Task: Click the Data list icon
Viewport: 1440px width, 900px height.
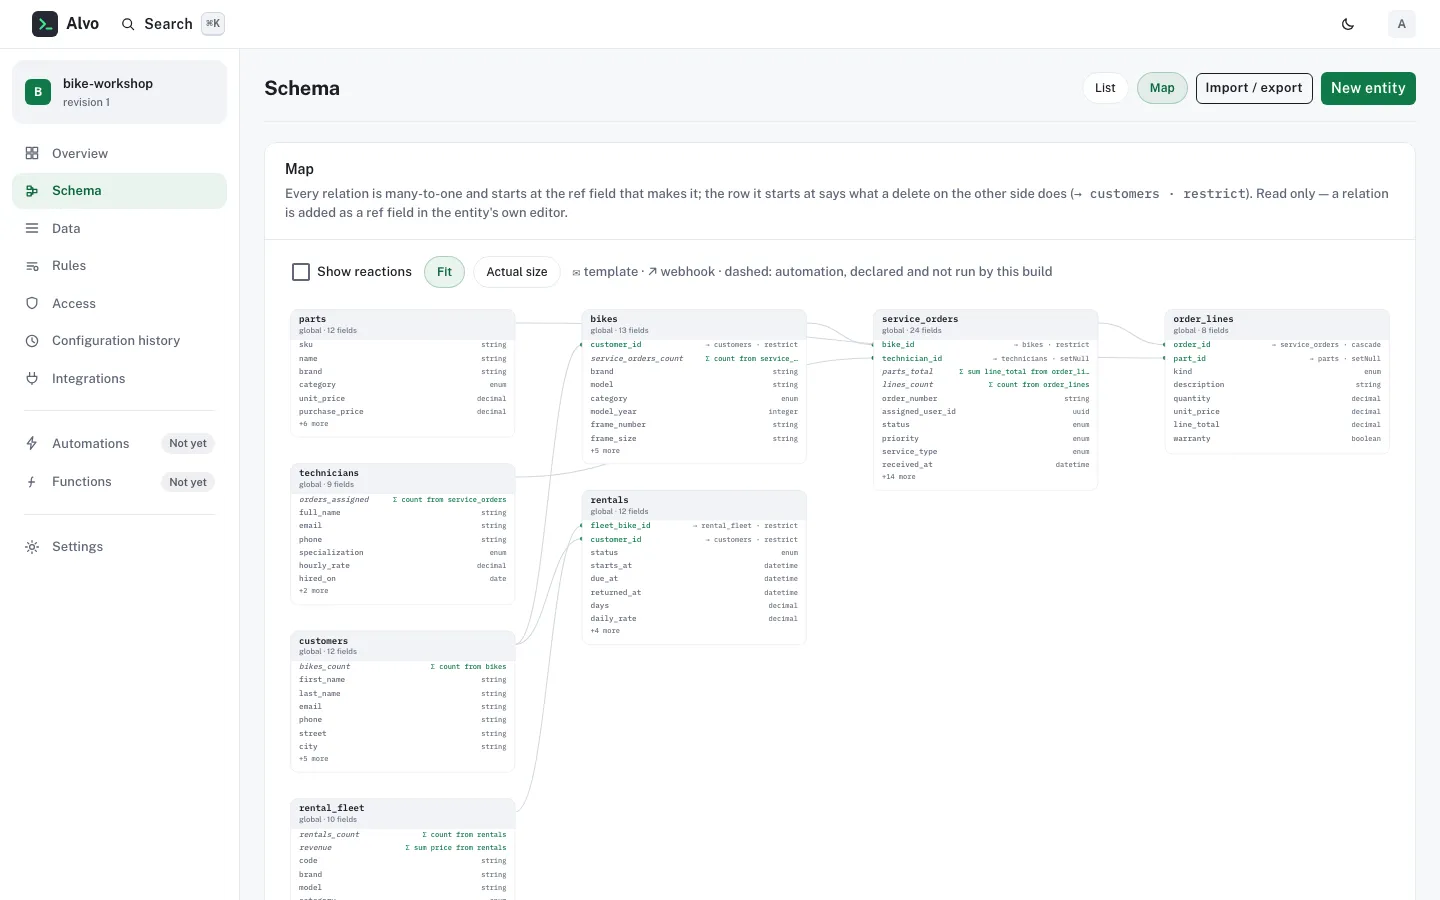Action: coord(32,229)
